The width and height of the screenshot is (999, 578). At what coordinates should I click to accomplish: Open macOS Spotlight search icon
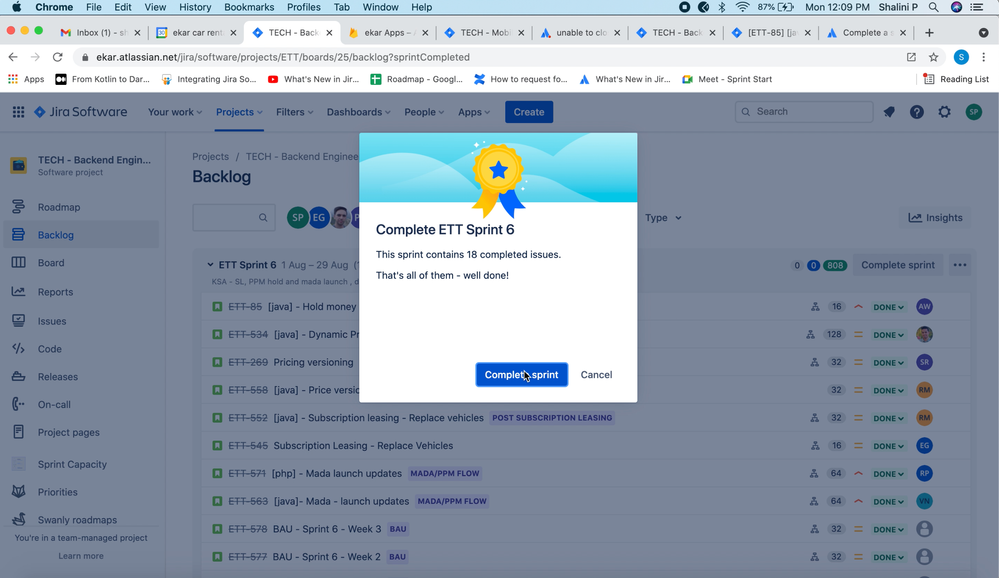[933, 7]
